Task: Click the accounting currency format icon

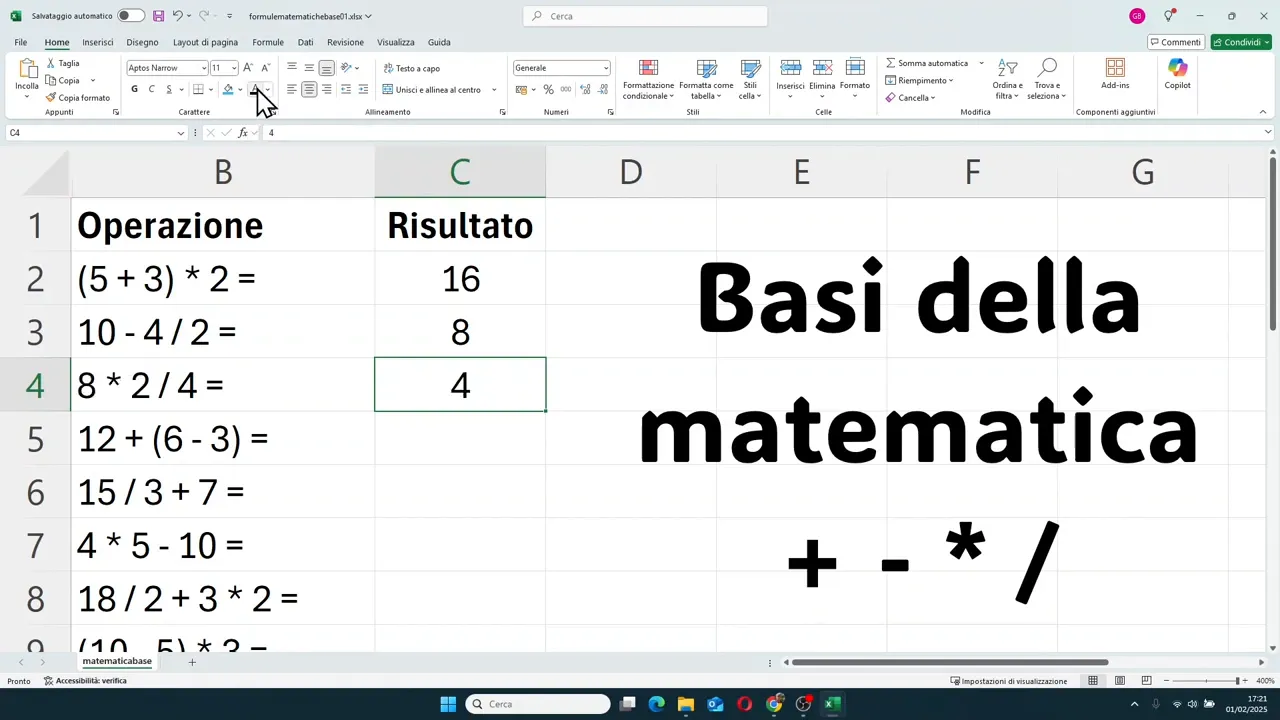Action: pos(521,89)
